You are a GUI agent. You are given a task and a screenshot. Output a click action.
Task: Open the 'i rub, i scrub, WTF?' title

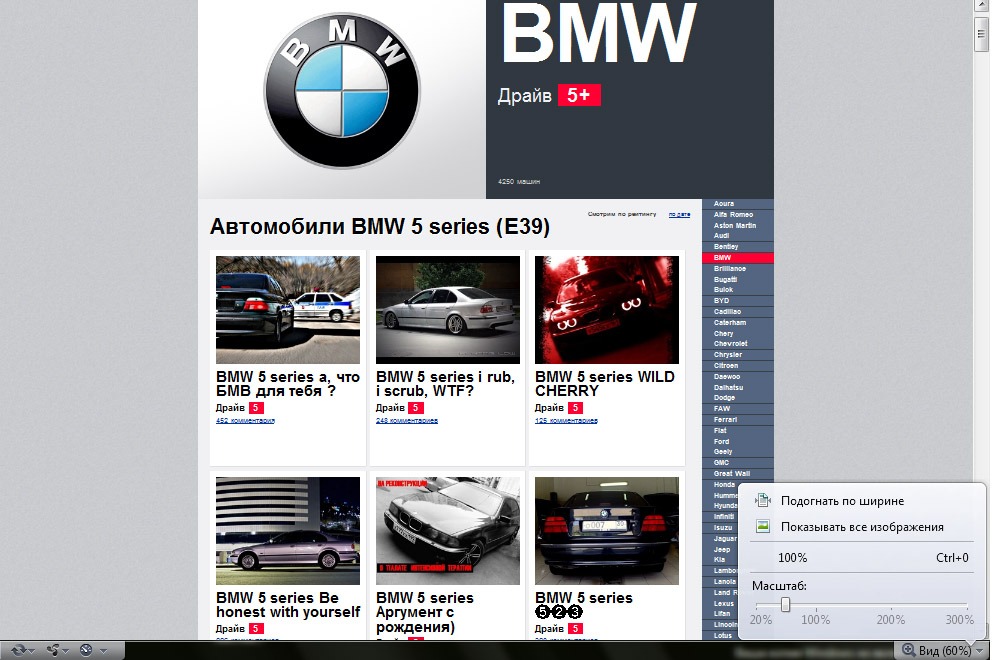click(445, 384)
